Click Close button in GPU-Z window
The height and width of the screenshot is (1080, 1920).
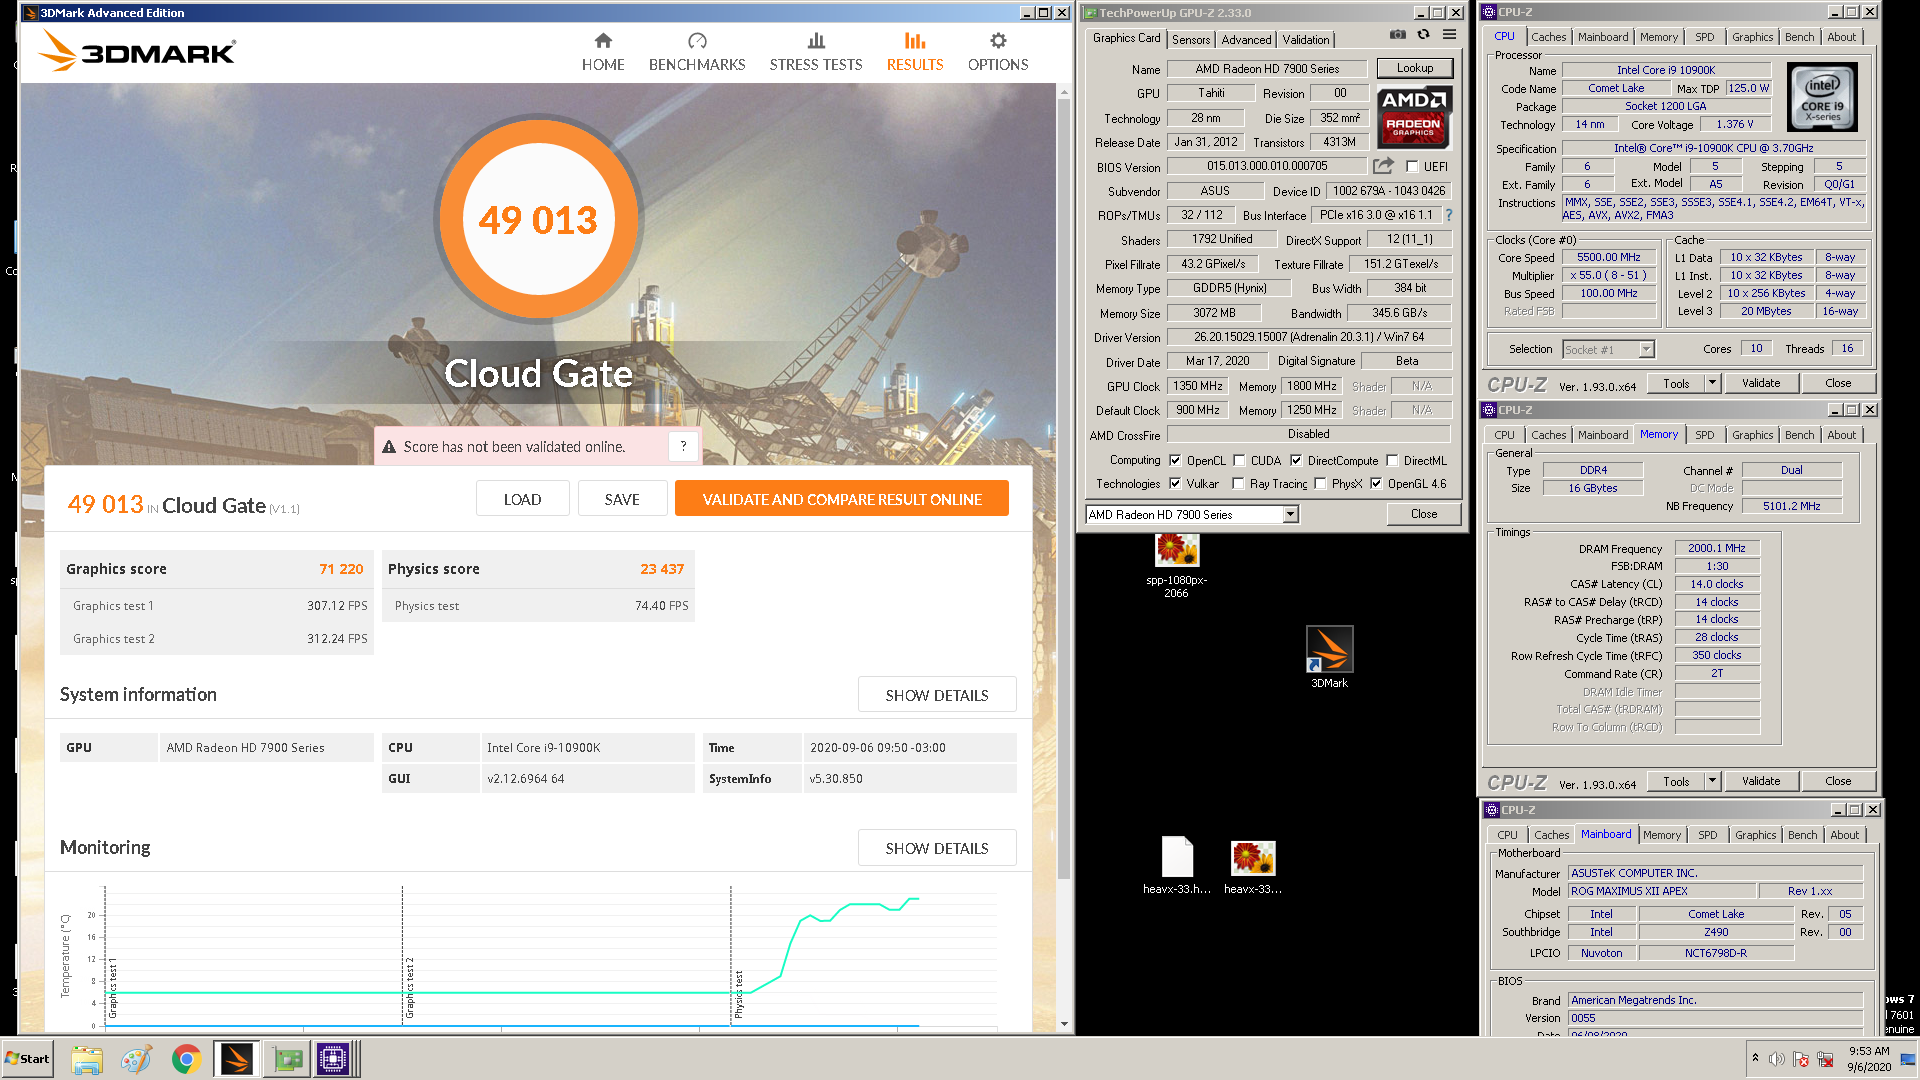(x=1424, y=514)
